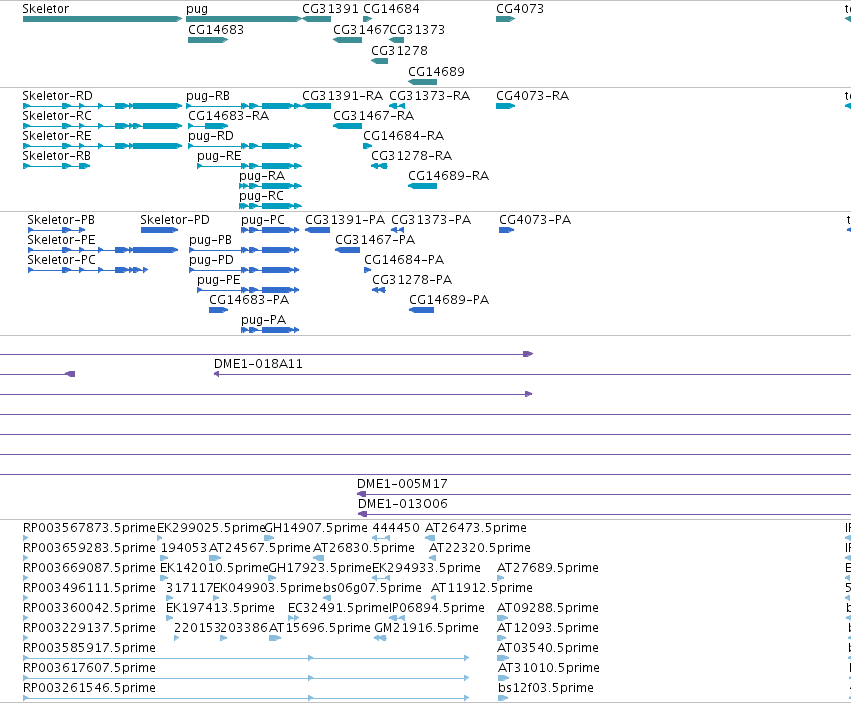The width and height of the screenshot is (851, 703).
Task: Select the Skeletor-RD transcript
Action: [x=102, y=106]
